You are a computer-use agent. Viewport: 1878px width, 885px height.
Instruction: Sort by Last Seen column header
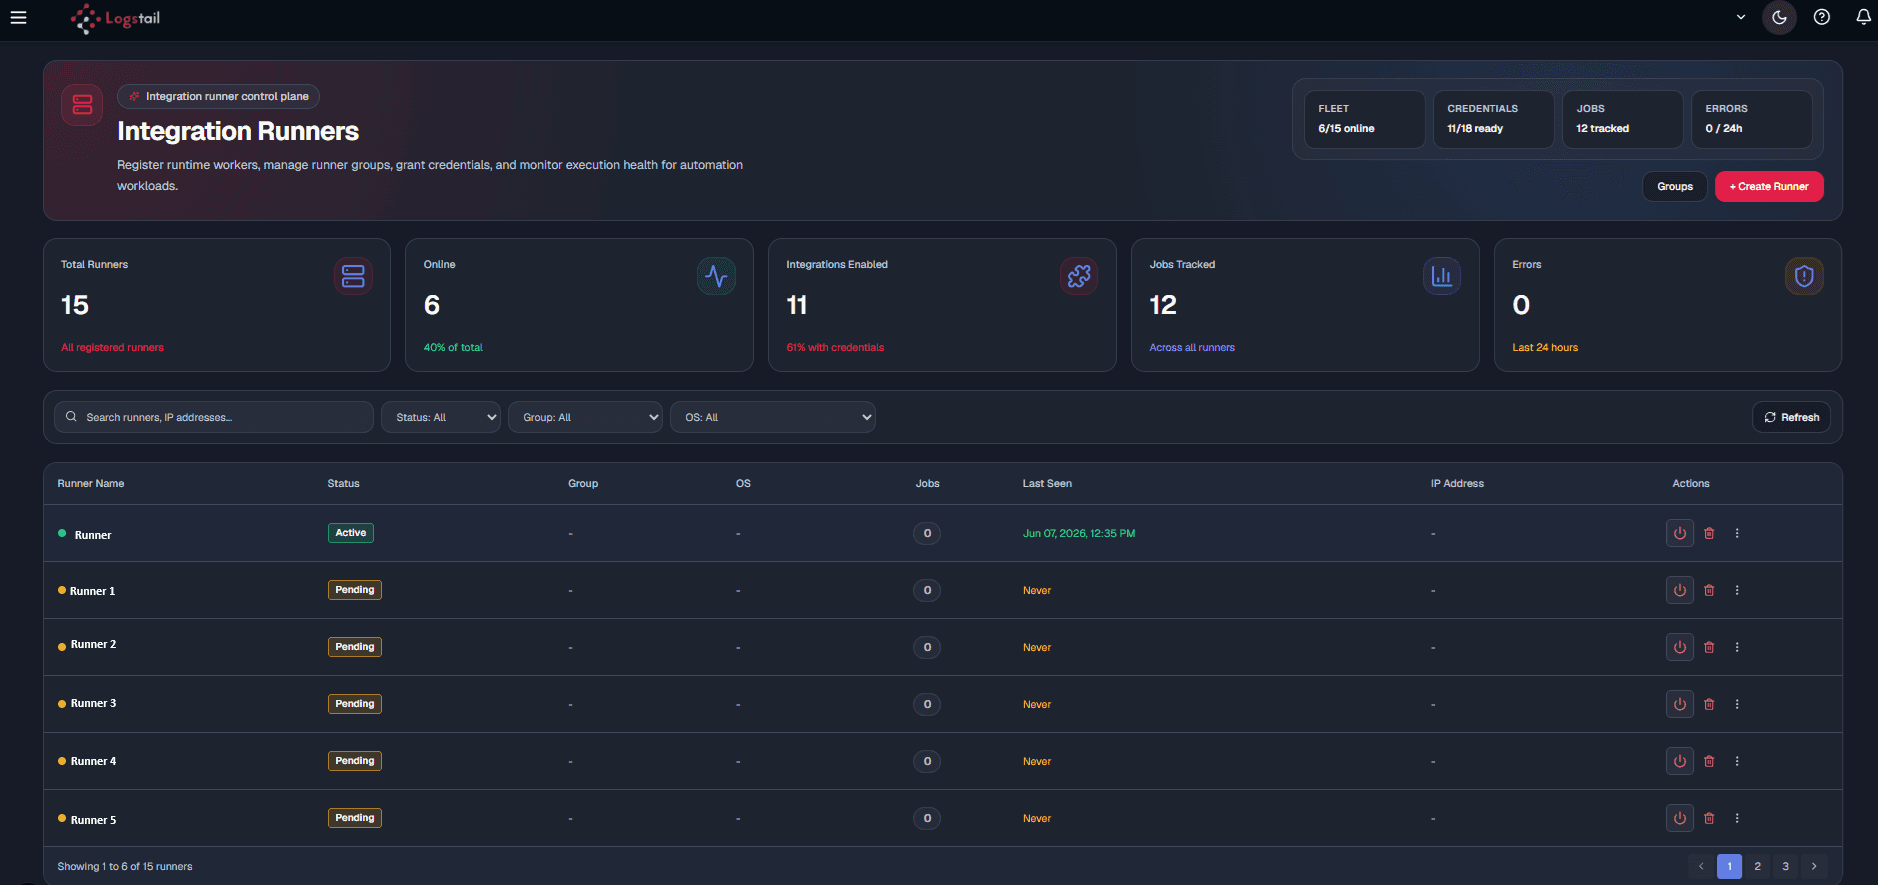(1047, 483)
